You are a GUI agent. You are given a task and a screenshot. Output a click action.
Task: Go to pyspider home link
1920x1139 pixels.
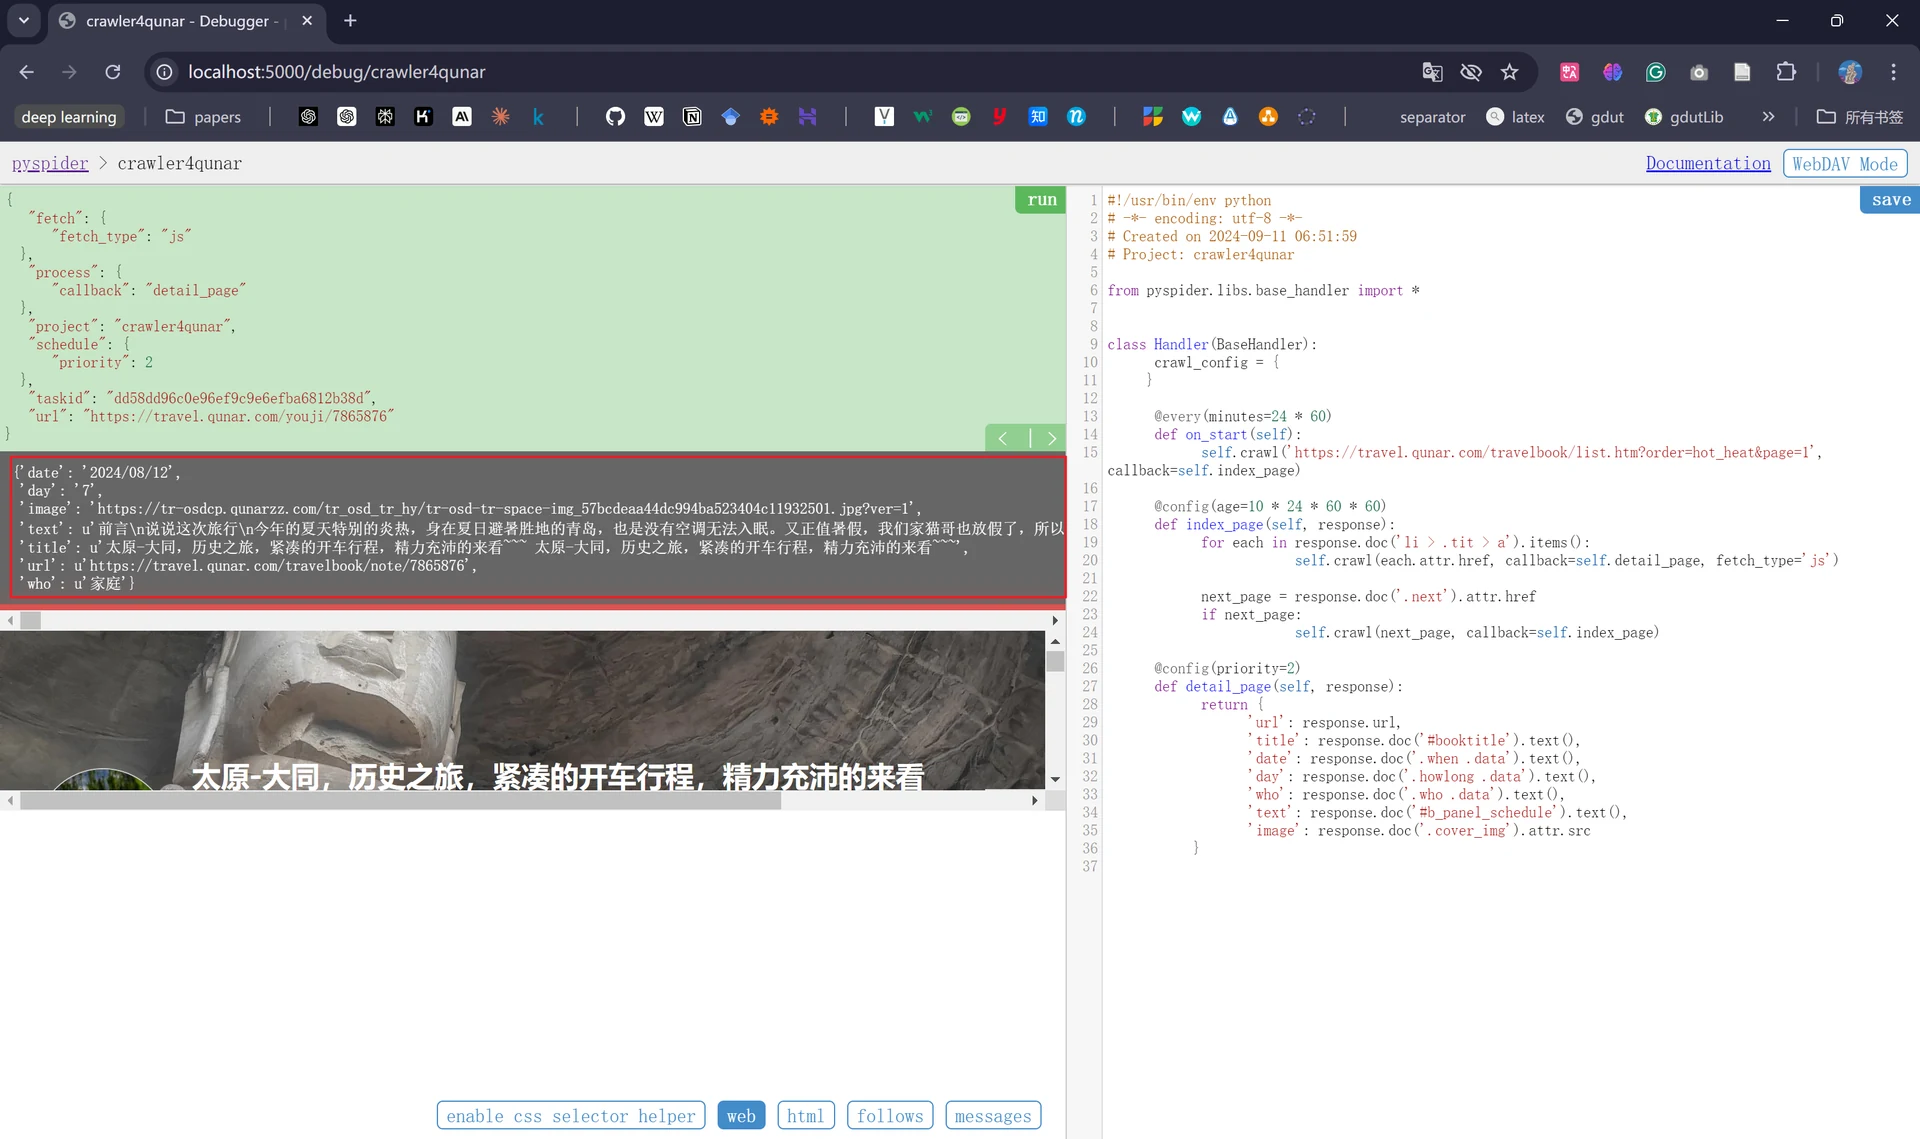[x=50, y=163]
